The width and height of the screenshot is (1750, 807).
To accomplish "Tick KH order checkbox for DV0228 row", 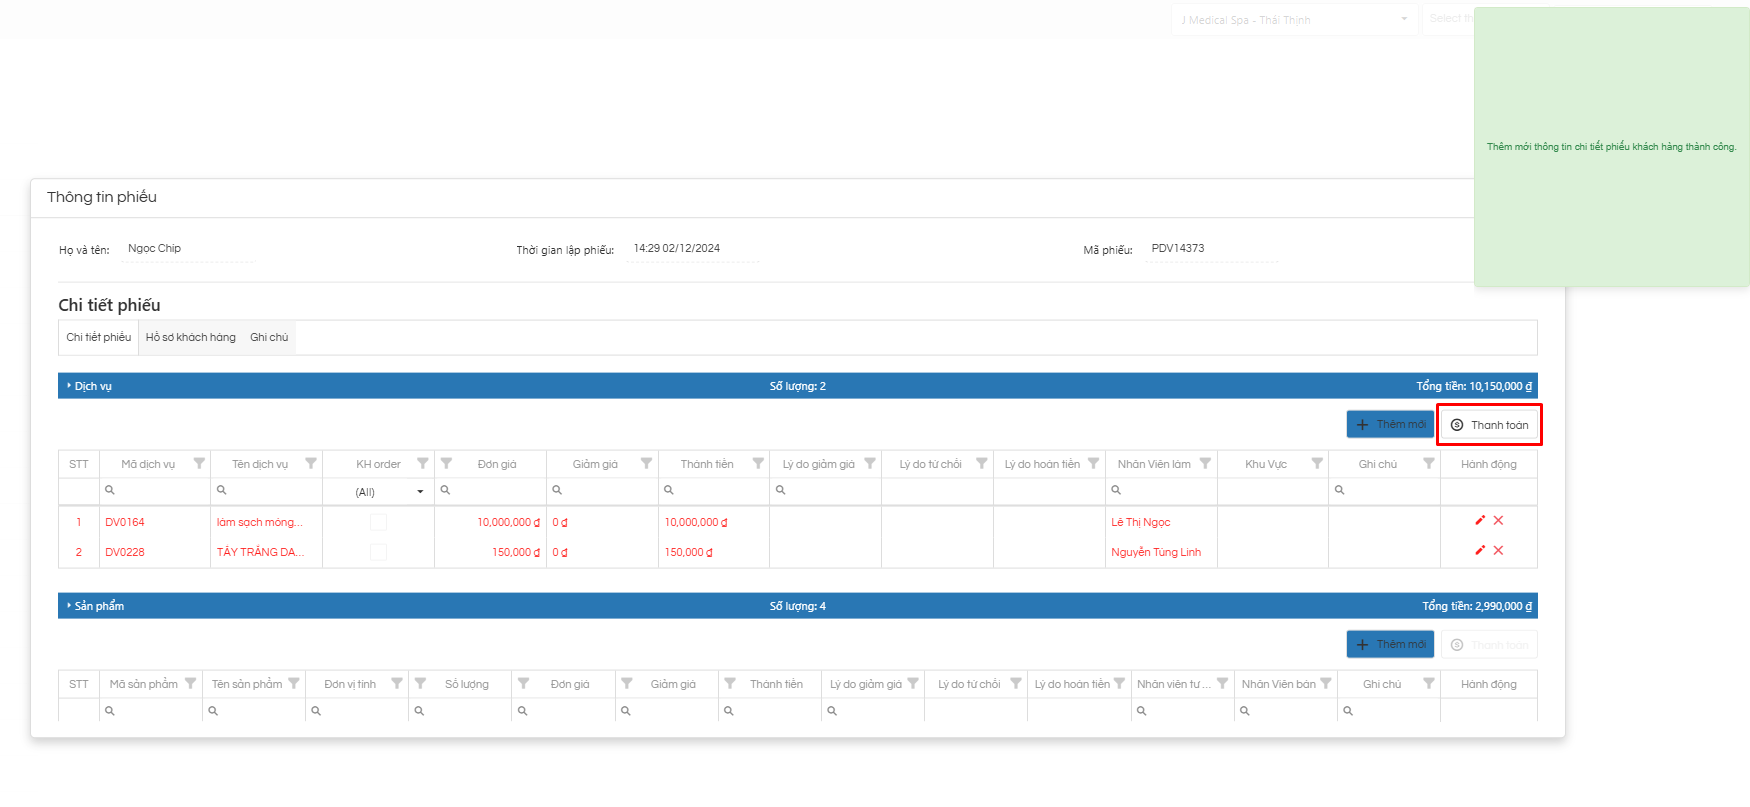I will pos(378,552).
